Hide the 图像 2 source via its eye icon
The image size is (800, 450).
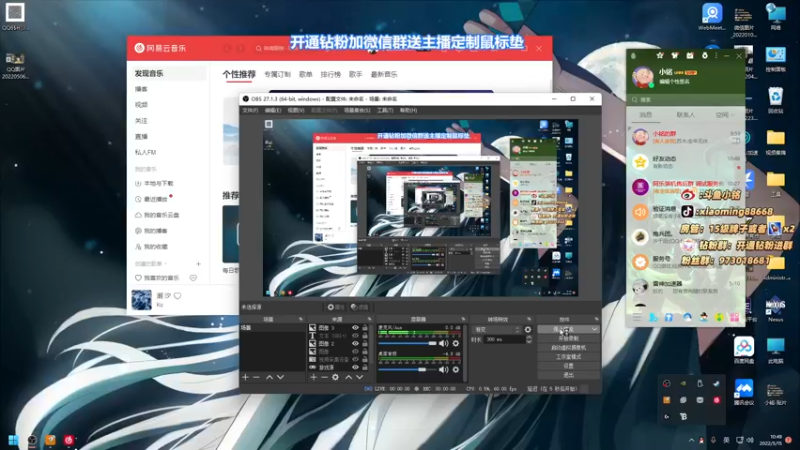pos(355,344)
